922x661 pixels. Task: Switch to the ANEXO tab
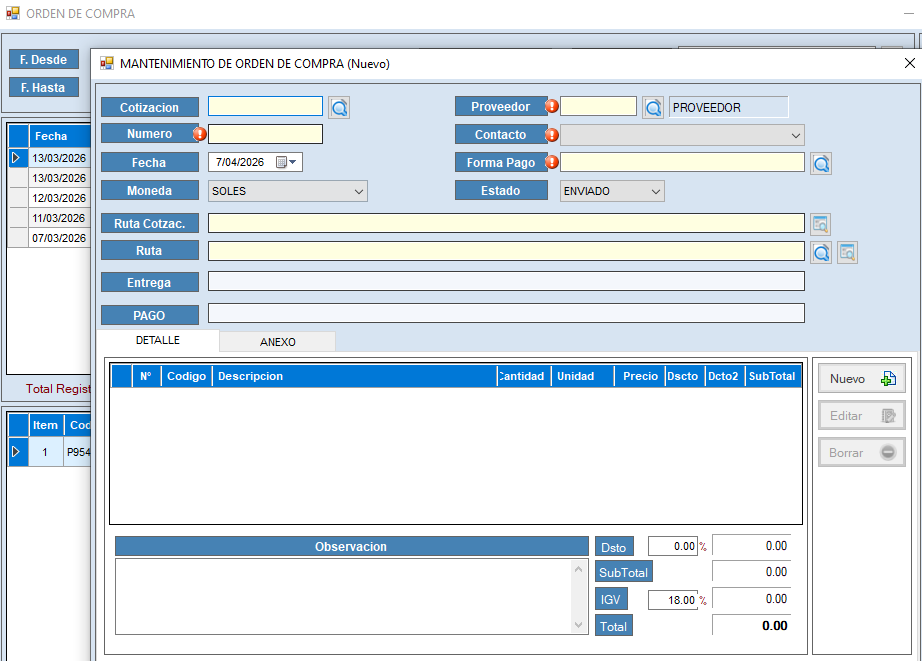click(277, 342)
